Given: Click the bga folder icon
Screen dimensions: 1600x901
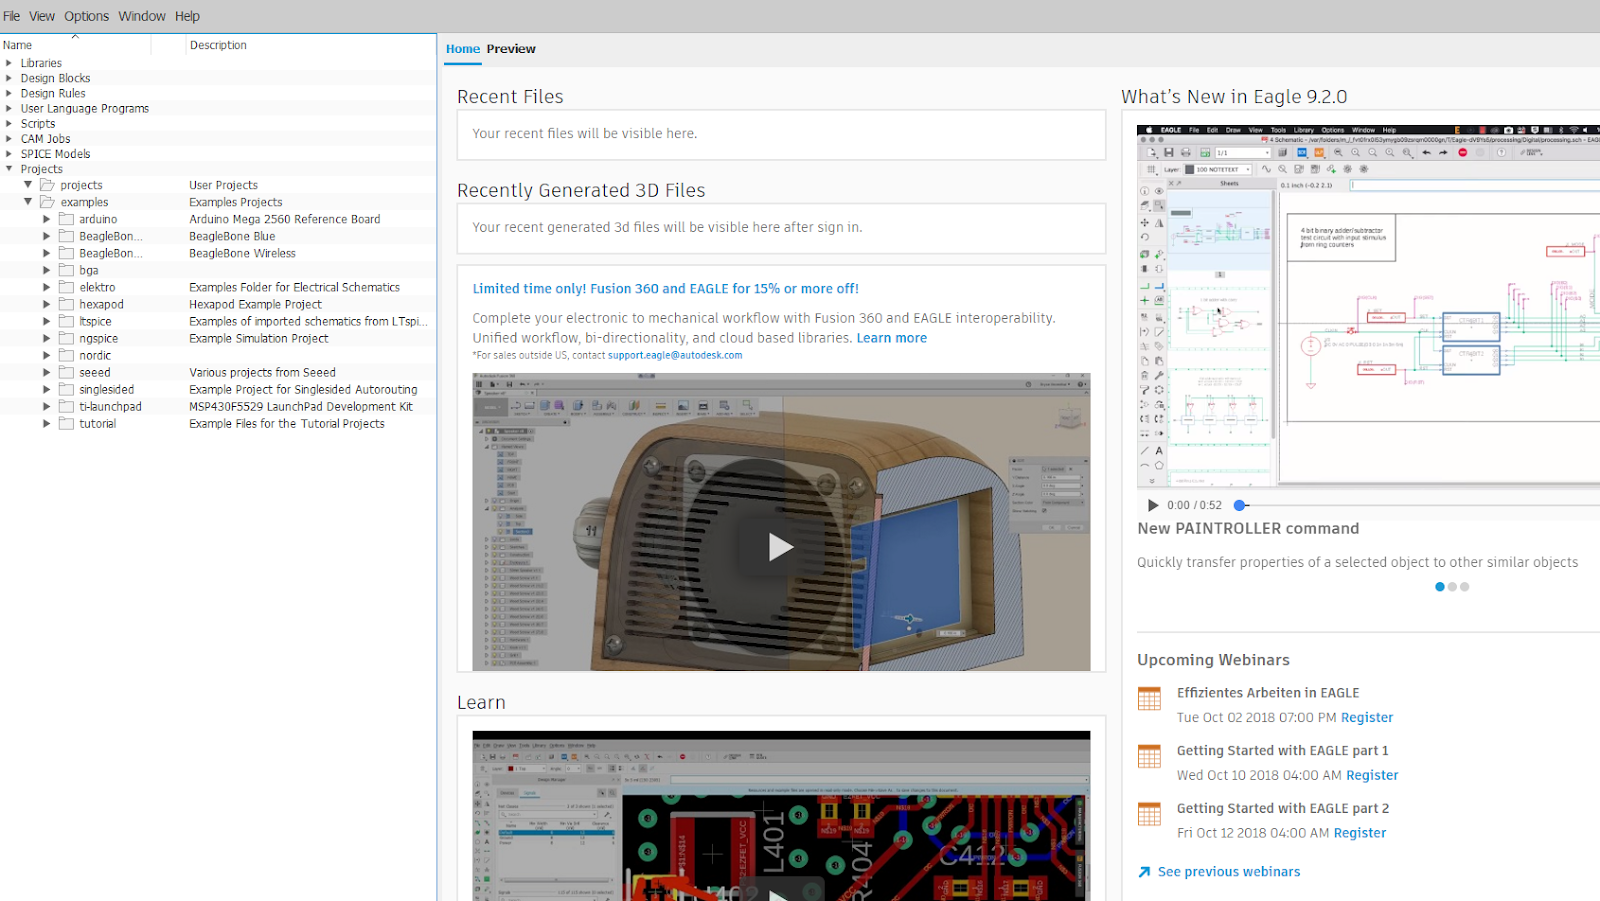Looking at the screenshot, I should coord(67,270).
